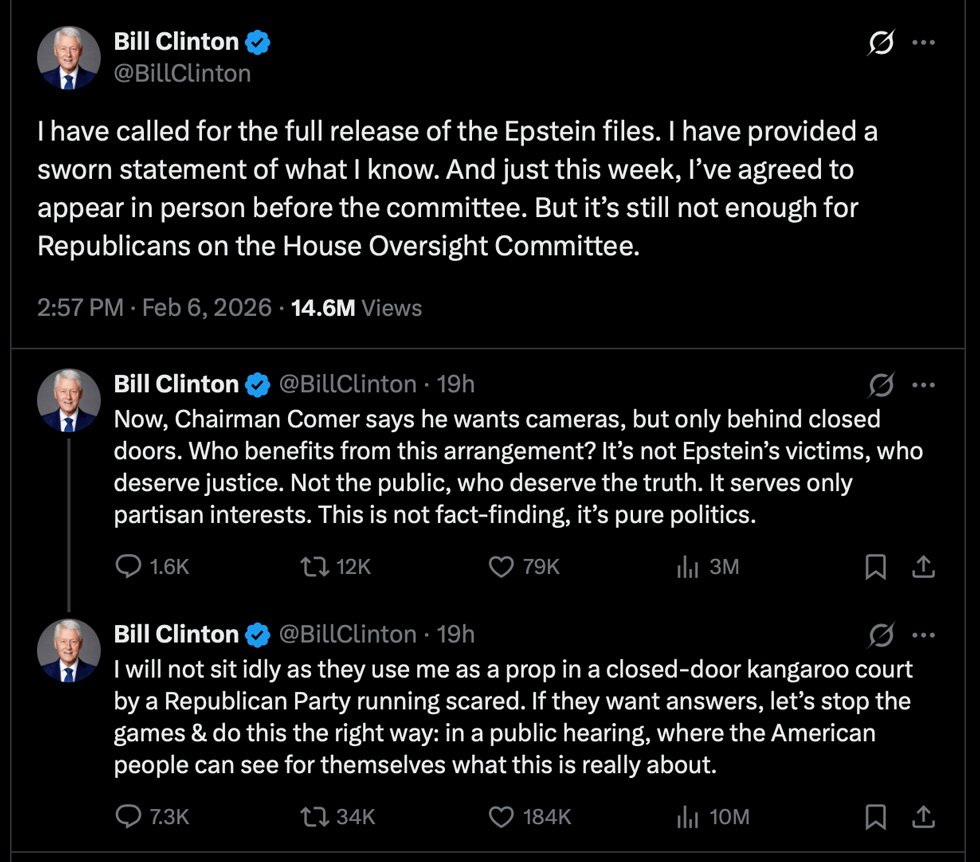This screenshot has width=980, height=862.
Task: Share the Chairman Comer tweet
Action: point(923,567)
